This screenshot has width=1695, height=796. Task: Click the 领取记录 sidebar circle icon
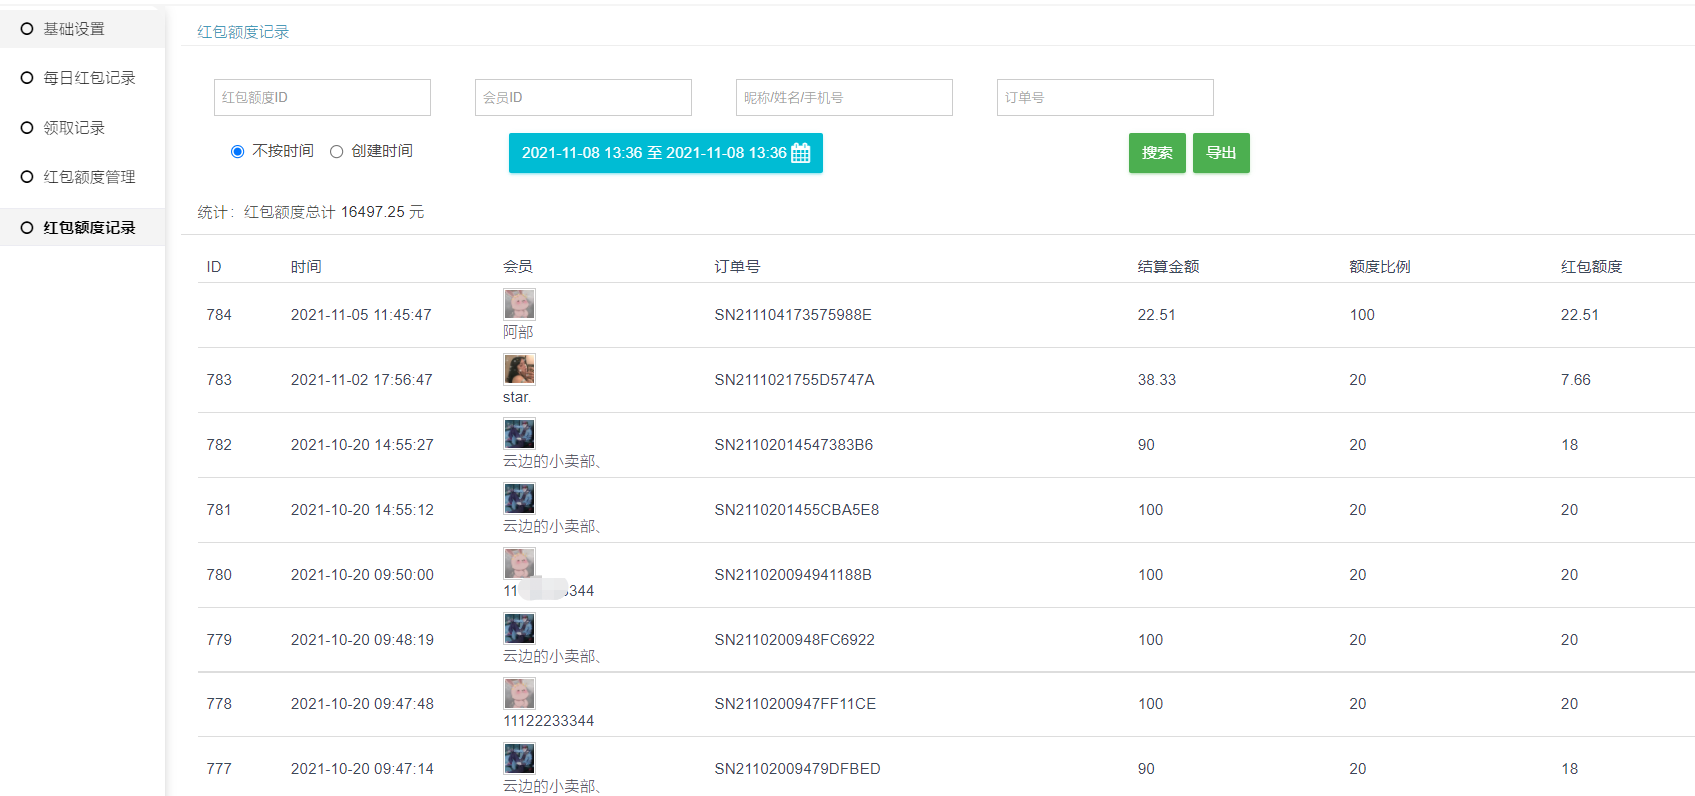[x=27, y=128]
